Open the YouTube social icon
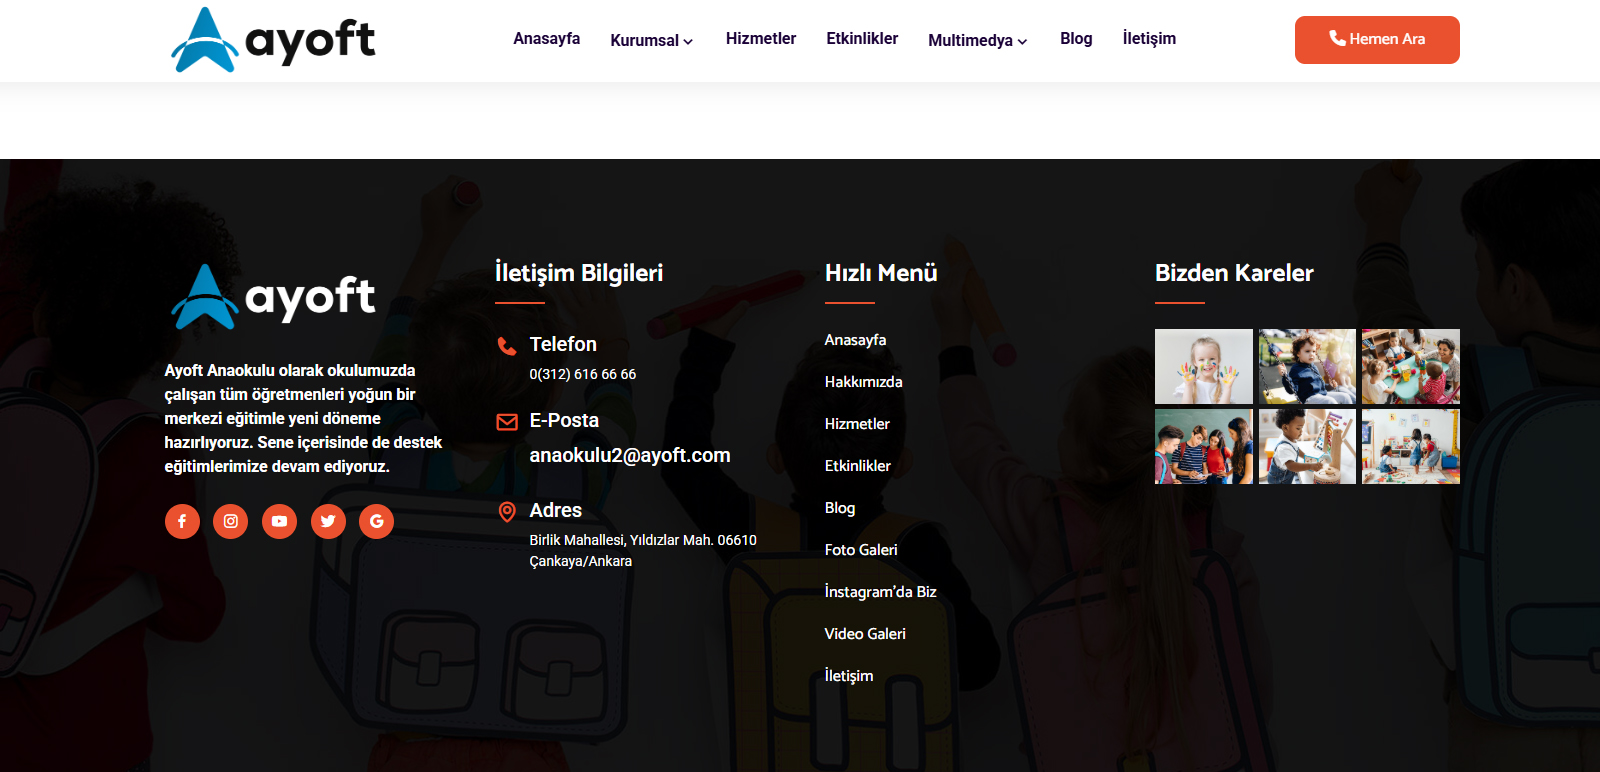This screenshot has height=772, width=1600. click(x=279, y=521)
